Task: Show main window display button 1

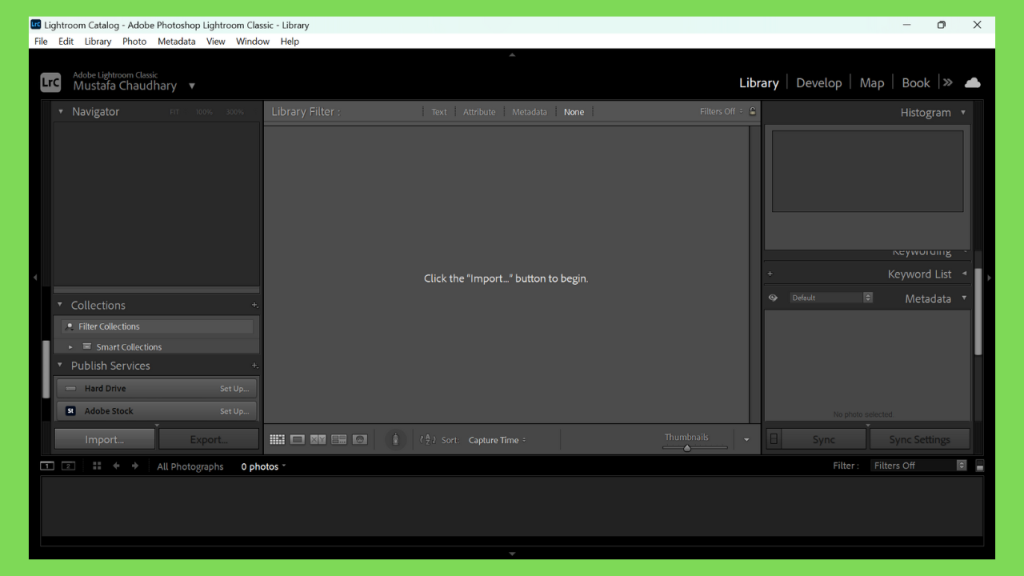Action: coord(47,466)
